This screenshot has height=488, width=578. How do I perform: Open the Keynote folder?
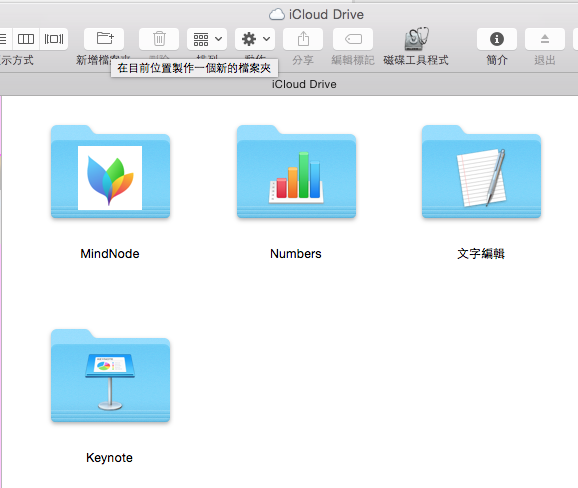(x=110, y=376)
